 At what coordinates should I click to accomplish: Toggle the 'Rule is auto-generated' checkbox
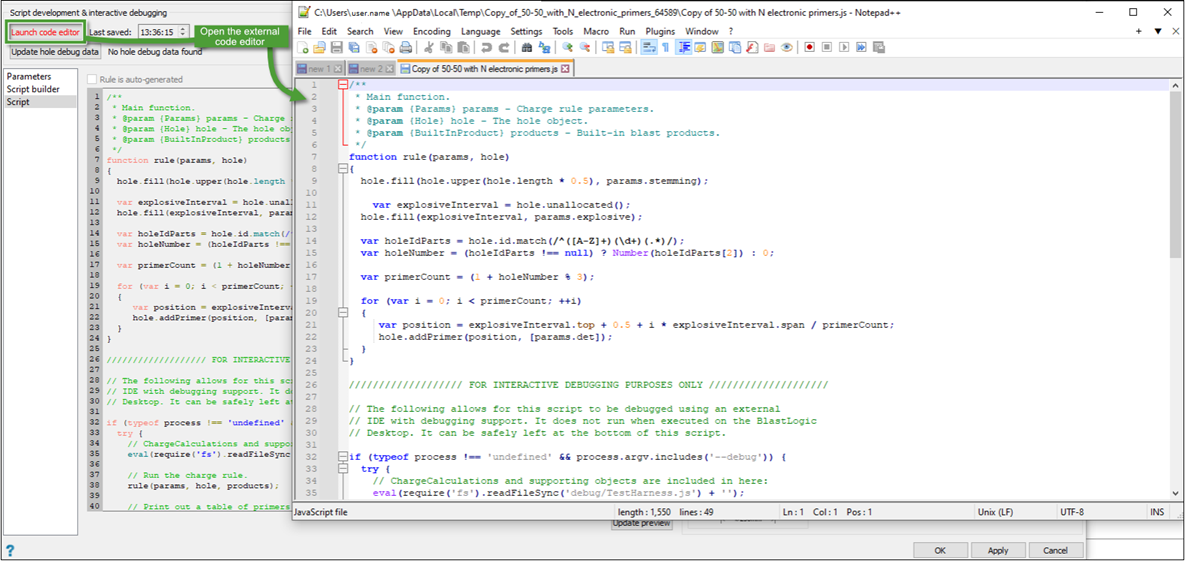pos(92,79)
